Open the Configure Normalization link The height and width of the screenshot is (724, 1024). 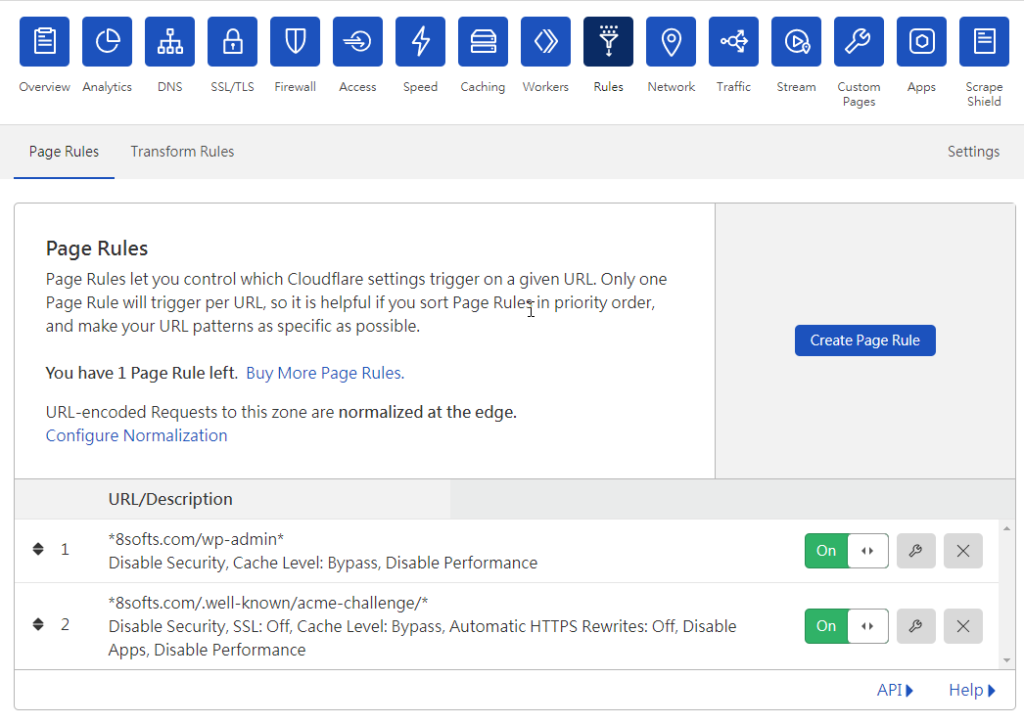(x=136, y=435)
